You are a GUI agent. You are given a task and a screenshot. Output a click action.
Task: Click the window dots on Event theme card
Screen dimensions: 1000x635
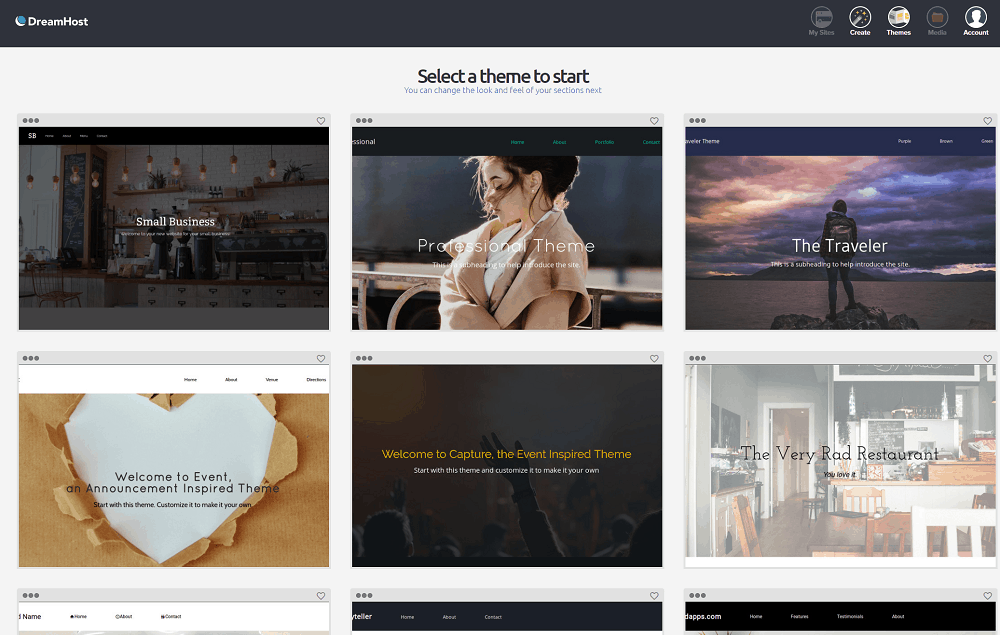31,358
